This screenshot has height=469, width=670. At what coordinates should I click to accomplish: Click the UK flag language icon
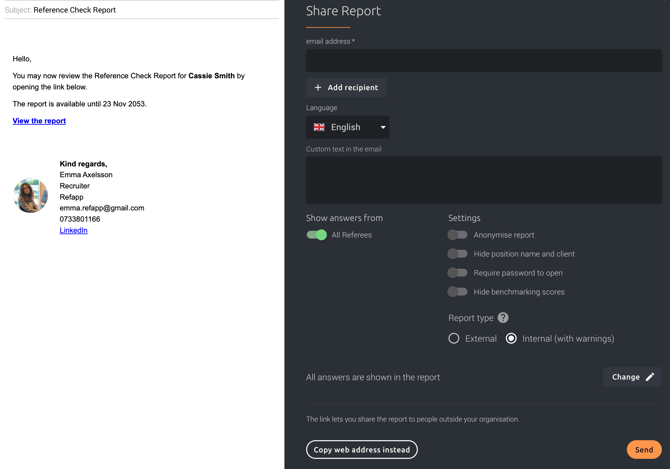pos(319,127)
